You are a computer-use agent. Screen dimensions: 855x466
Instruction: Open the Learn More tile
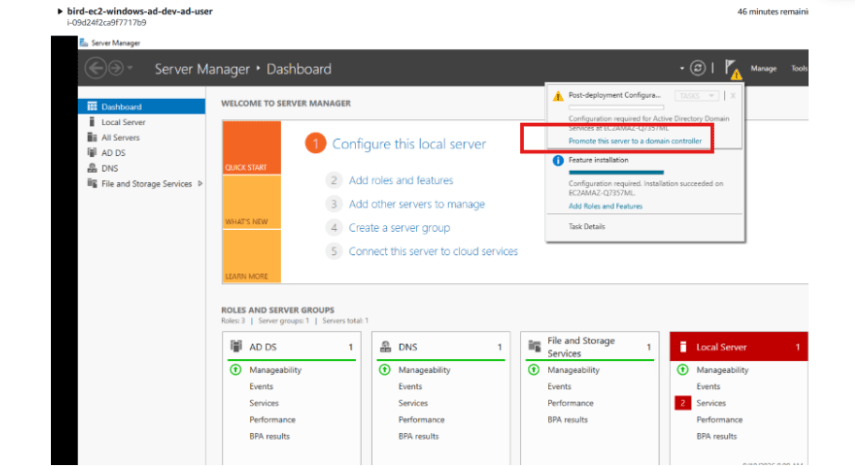coord(251,256)
